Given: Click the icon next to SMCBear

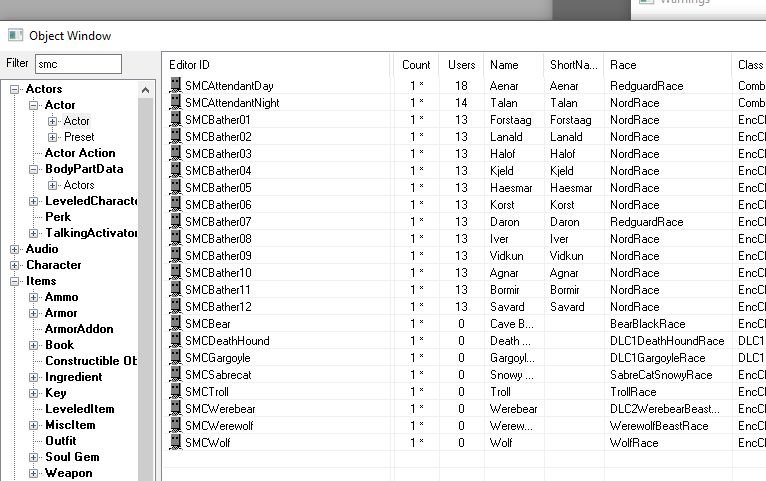Looking at the screenshot, I should 175,323.
